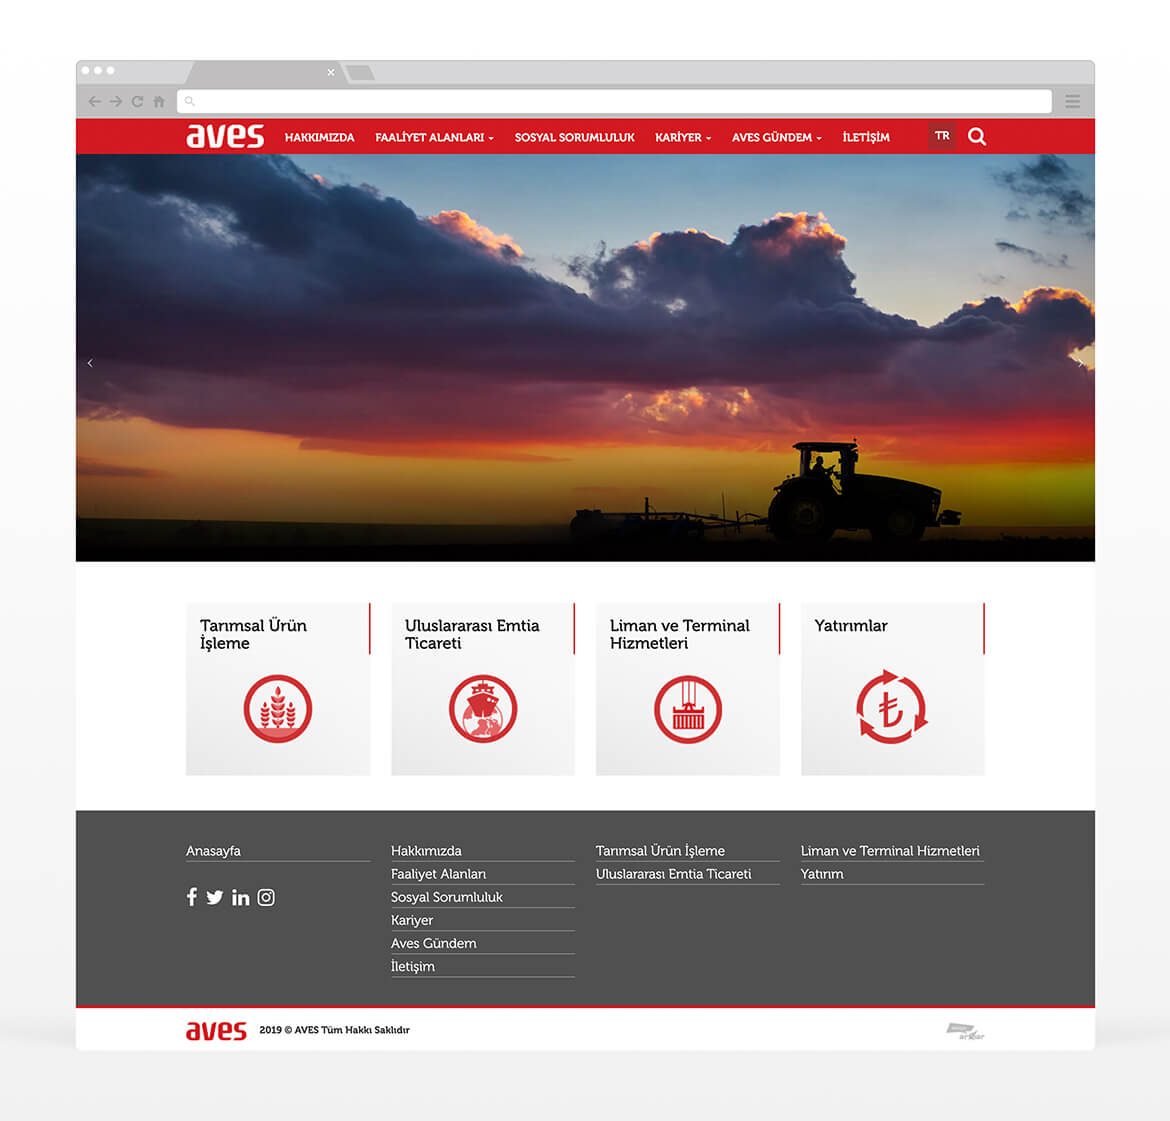Open the Hakkımızda menu item

pyautogui.click(x=319, y=137)
